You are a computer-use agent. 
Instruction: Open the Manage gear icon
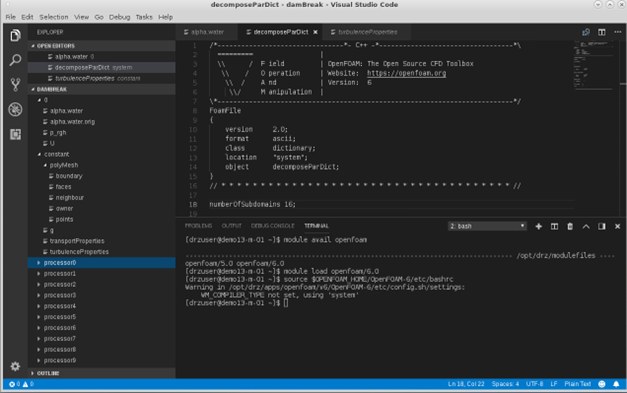15,366
